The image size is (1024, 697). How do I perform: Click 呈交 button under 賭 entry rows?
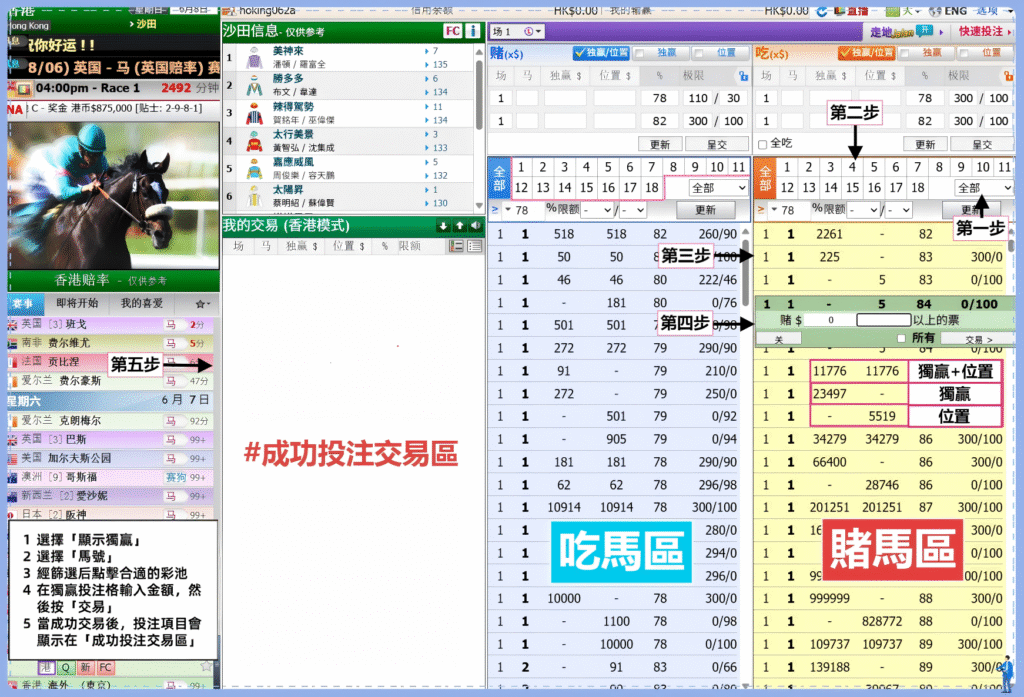click(716, 144)
